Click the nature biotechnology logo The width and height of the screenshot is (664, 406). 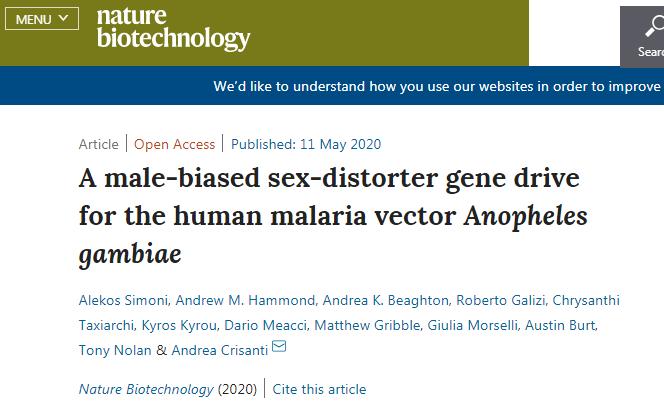tap(174, 28)
